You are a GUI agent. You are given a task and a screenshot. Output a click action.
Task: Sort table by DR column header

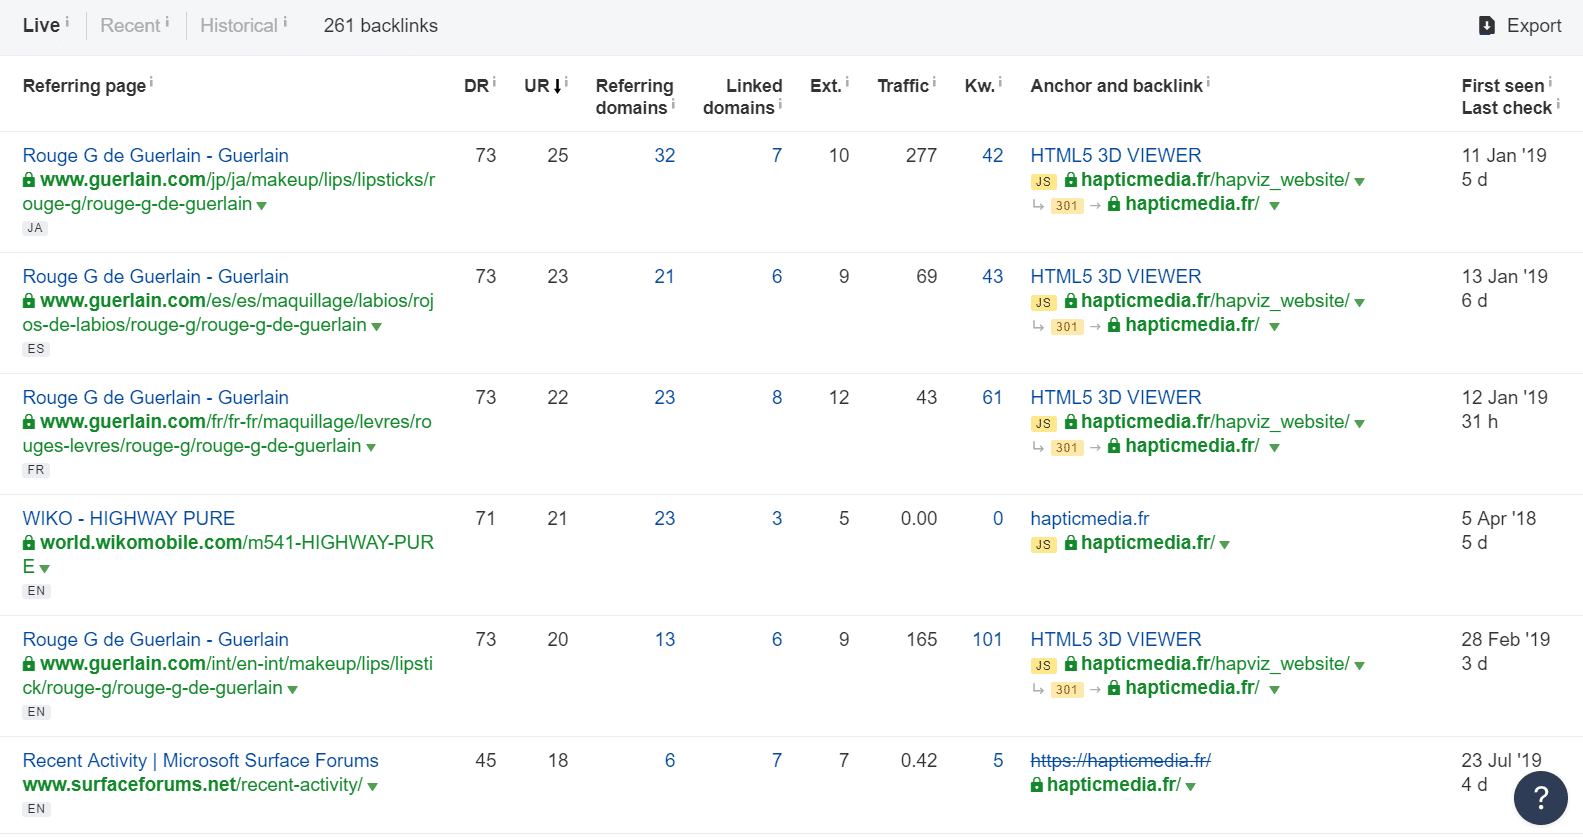click(x=475, y=86)
